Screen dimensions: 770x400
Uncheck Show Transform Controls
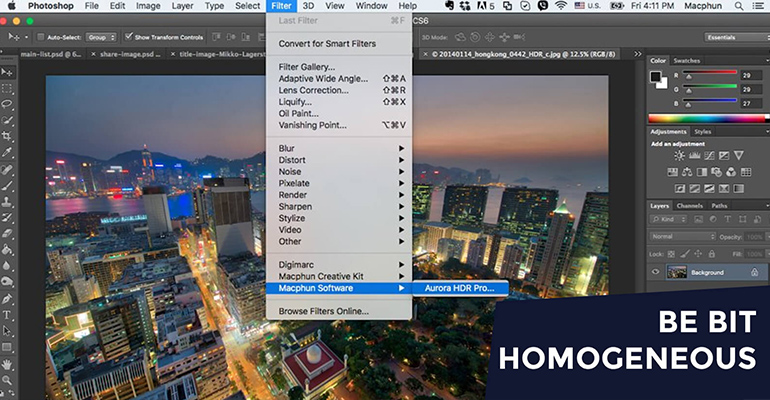pyautogui.click(x=129, y=37)
